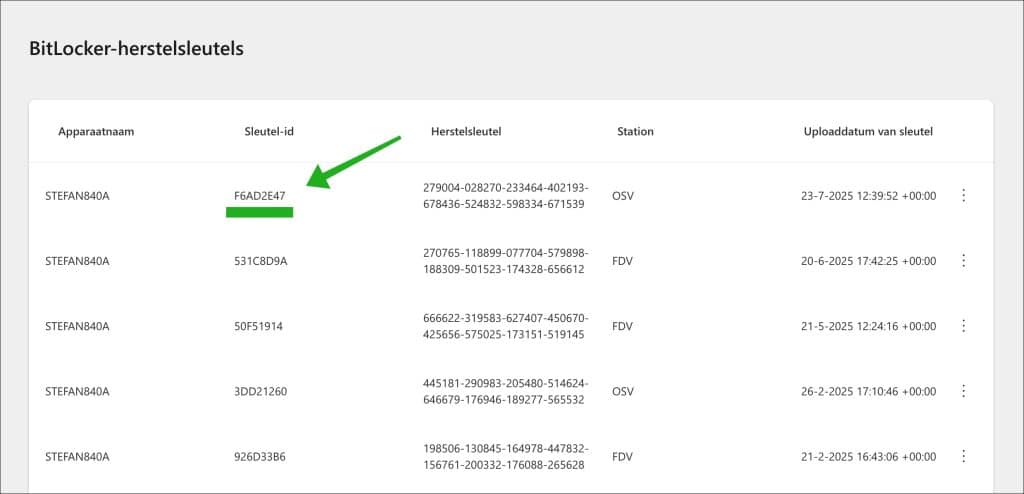Viewport: 1024px width, 494px height.
Task: Click upload date 20-6-2025 17:42:25
Action: pos(869,261)
